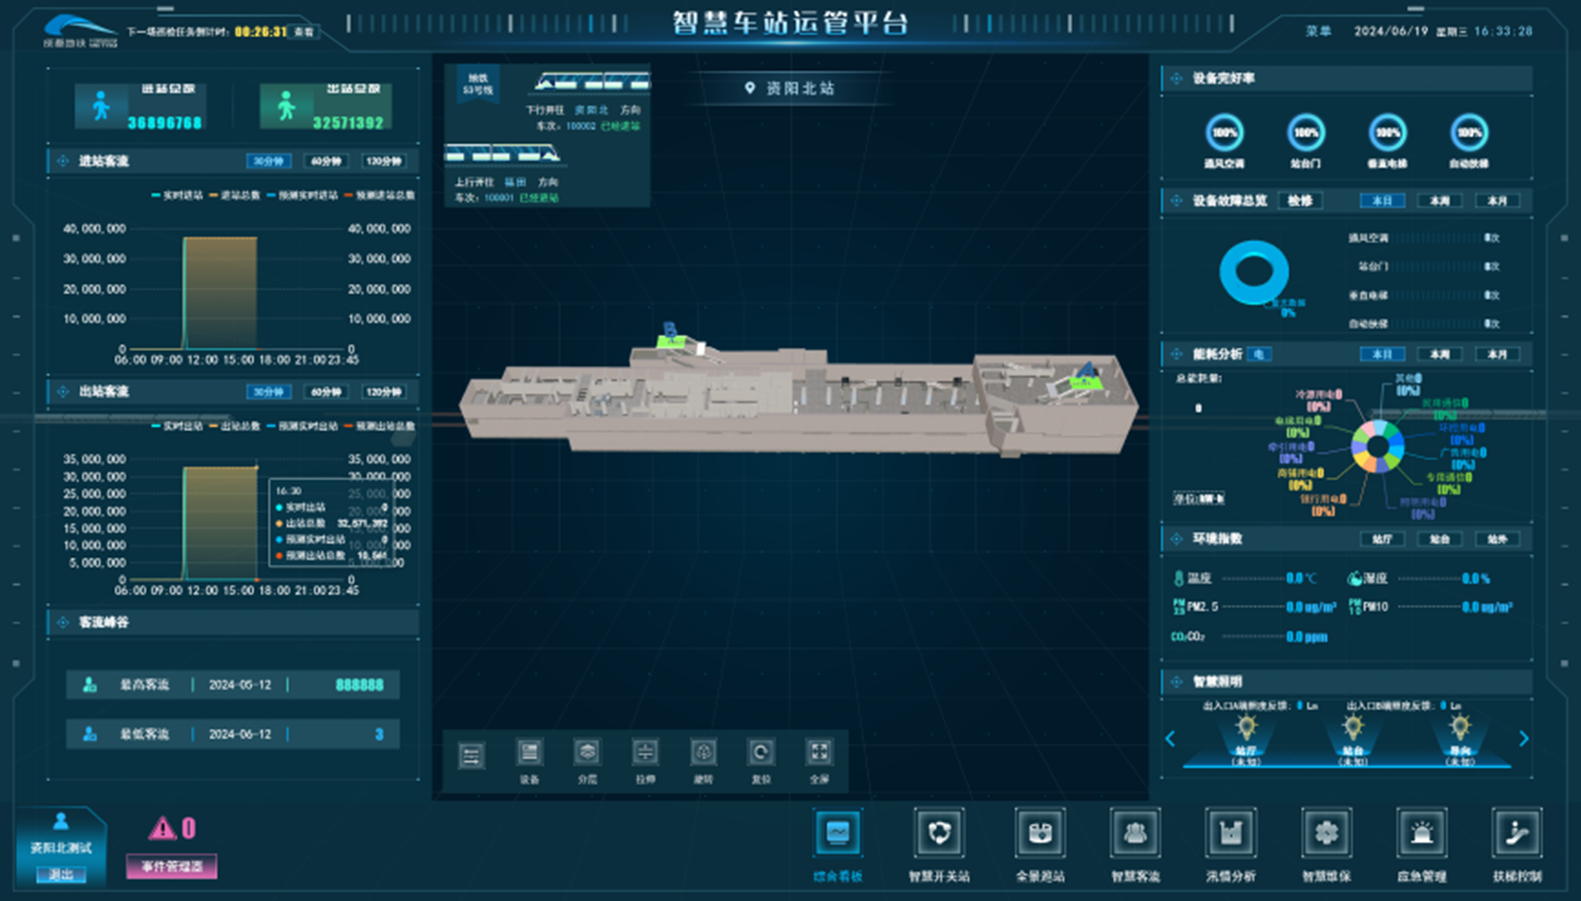Click the right arrow in 智慧照明 carousel
The height and width of the screenshot is (901, 1581).
[1523, 739]
